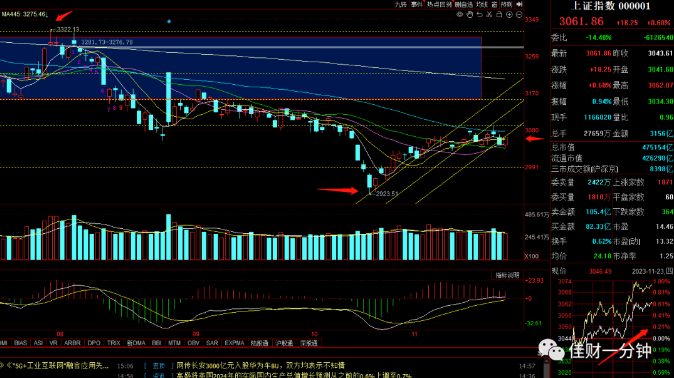The height and width of the screenshot is (378, 674).
Task: Click the 指标说明 button
Action: 507,275
